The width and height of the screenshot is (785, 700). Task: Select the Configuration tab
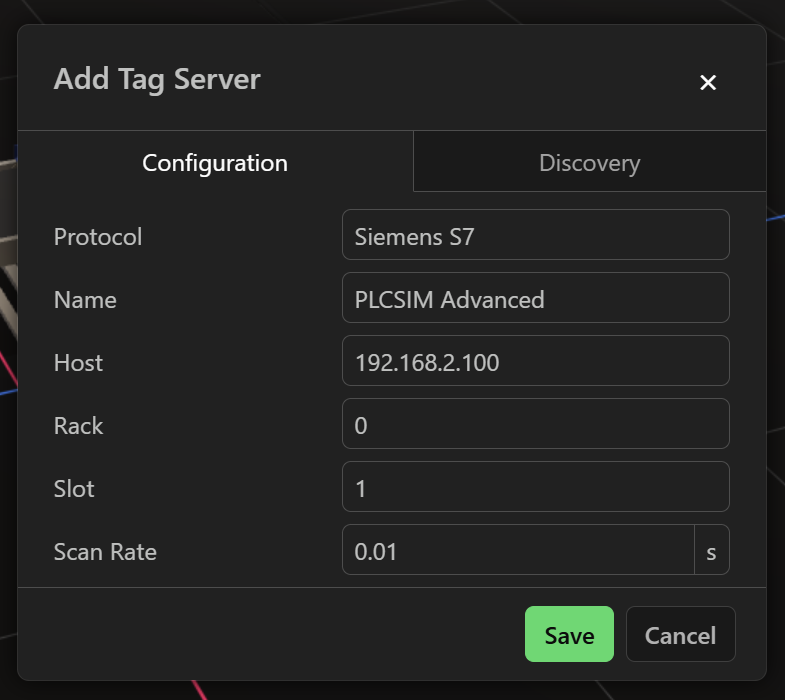click(x=215, y=162)
